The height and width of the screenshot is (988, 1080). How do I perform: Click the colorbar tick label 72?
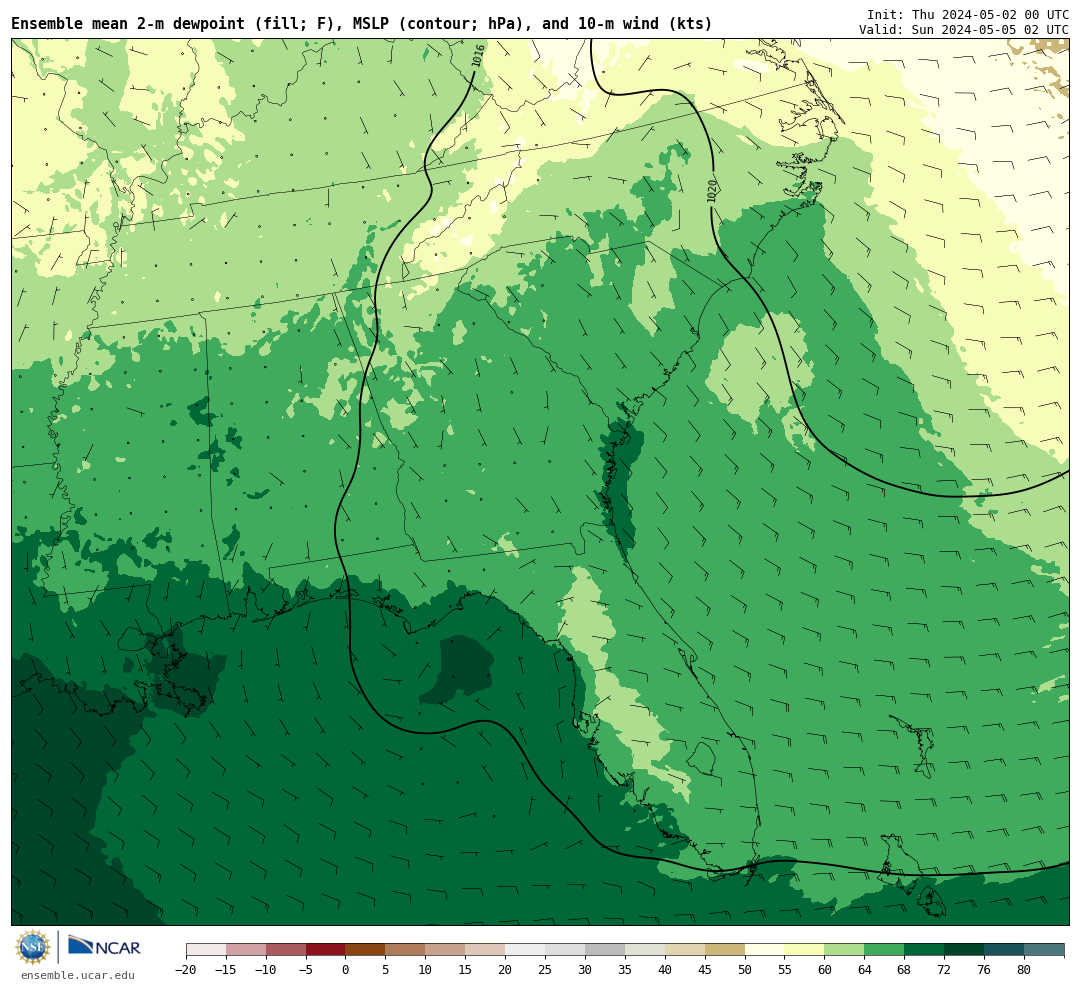945,970
